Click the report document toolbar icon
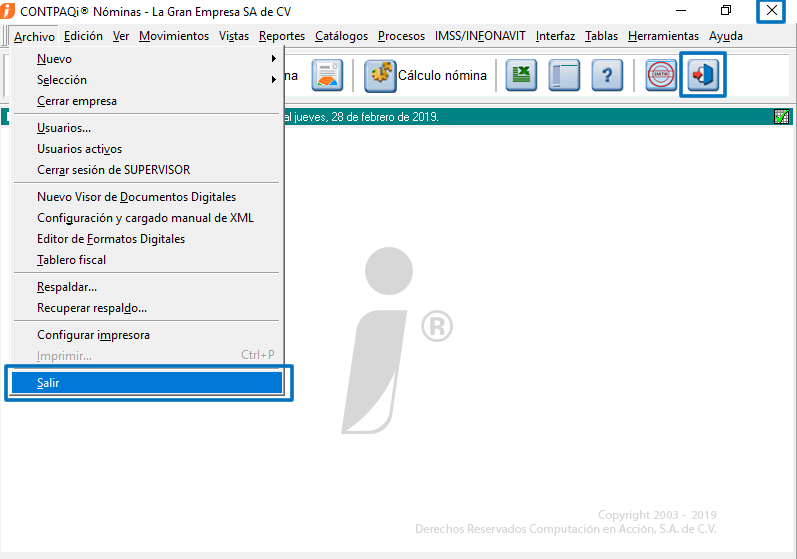This screenshot has height=559, width=797. tap(327, 75)
